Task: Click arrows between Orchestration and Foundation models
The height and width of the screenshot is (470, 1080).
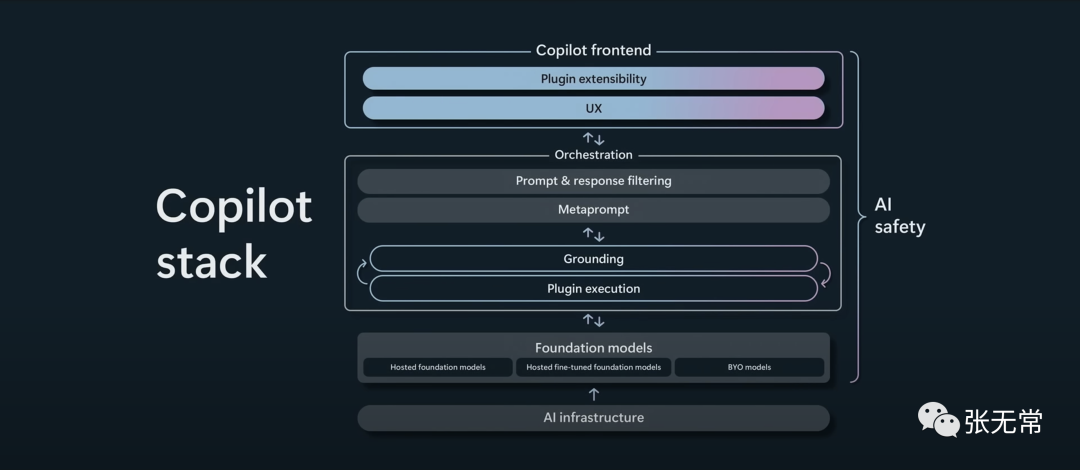Action: pos(593,320)
